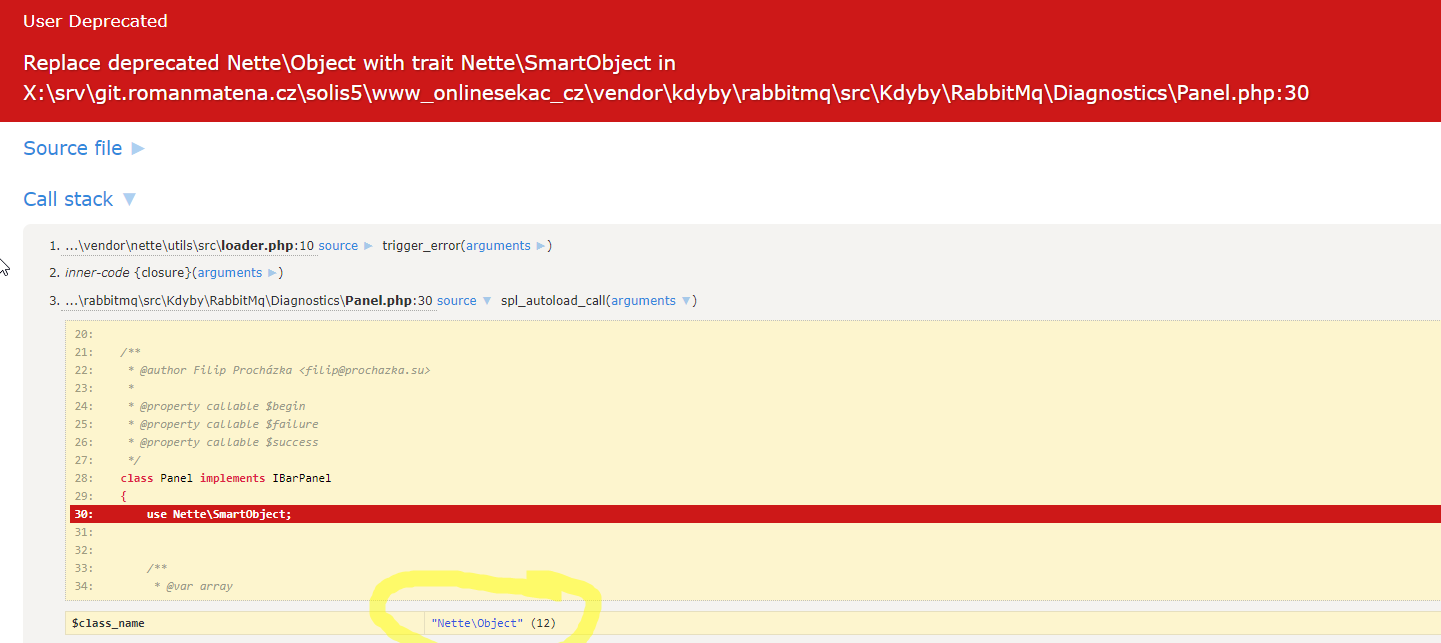Open Panel.php:30 file link
Viewport: 1441px width, 643px height.
pos(248,300)
